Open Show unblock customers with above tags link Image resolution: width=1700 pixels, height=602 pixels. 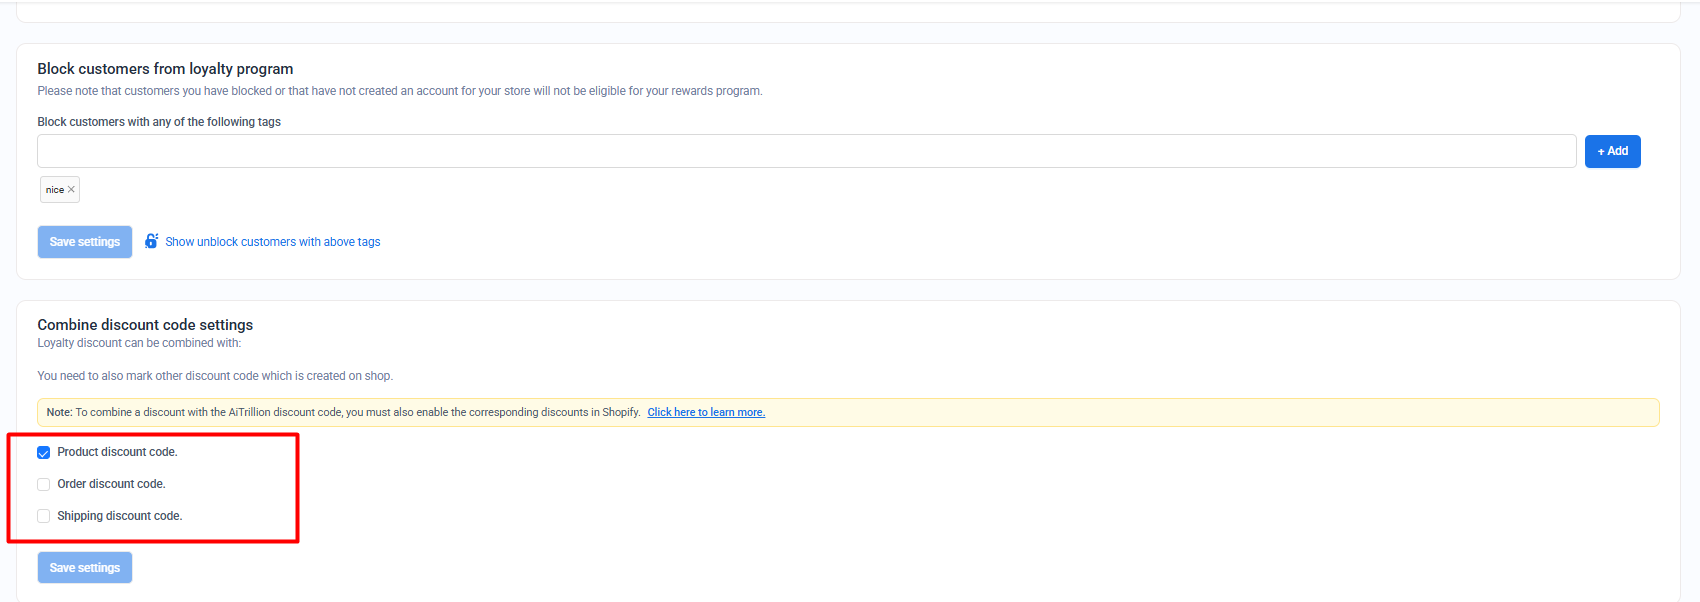point(272,242)
